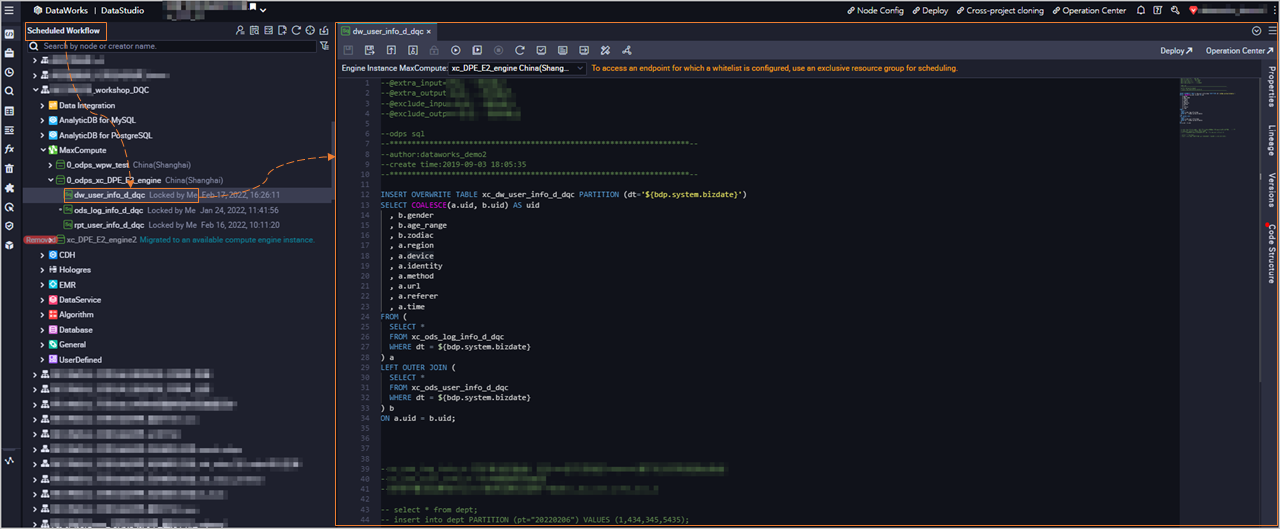Click the create new file icon in workflow toolbar
This screenshot has height=529, width=1280.
click(x=282, y=30)
